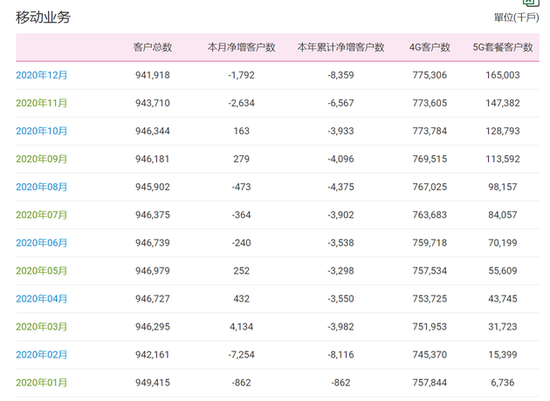This screenshot has width=550, height=401.
Task: Open the 2020年09月 monthly data
Action: tap(41, 159)
